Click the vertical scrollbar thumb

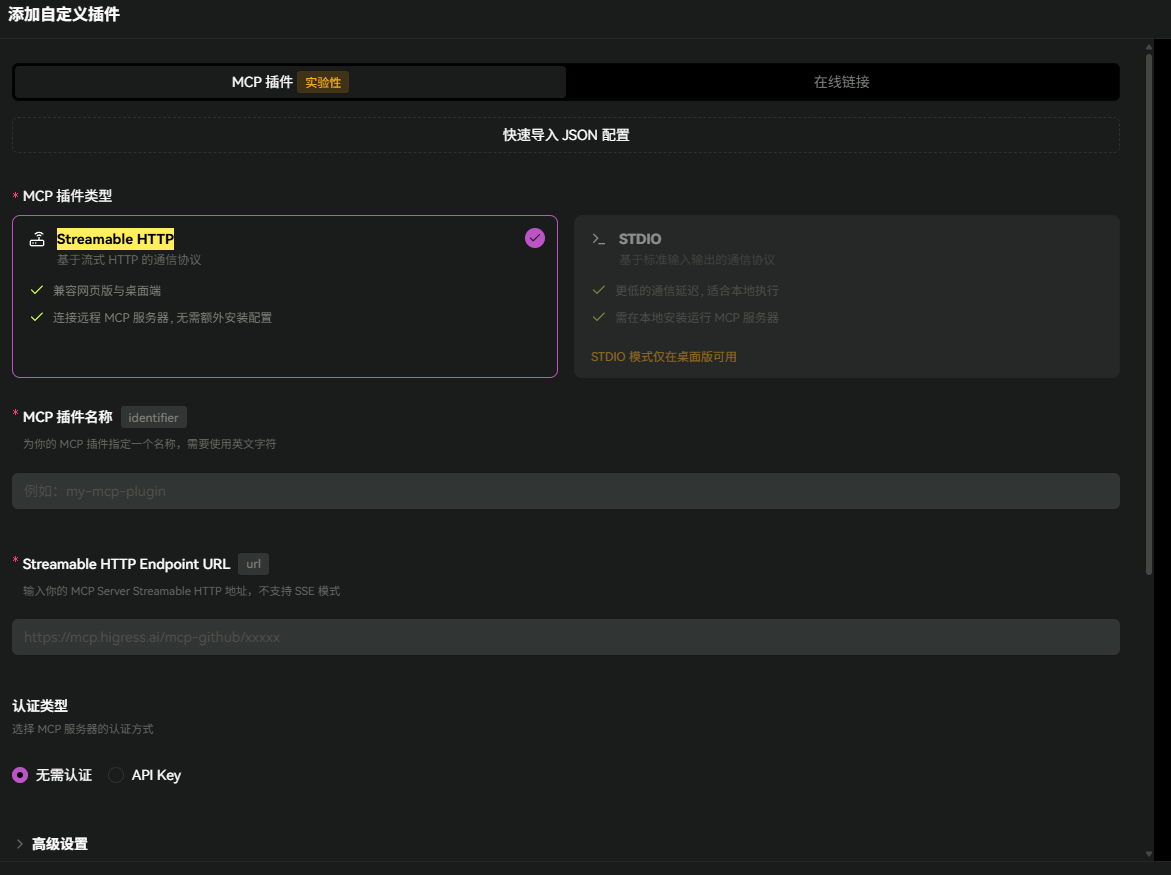[1149, 310]
